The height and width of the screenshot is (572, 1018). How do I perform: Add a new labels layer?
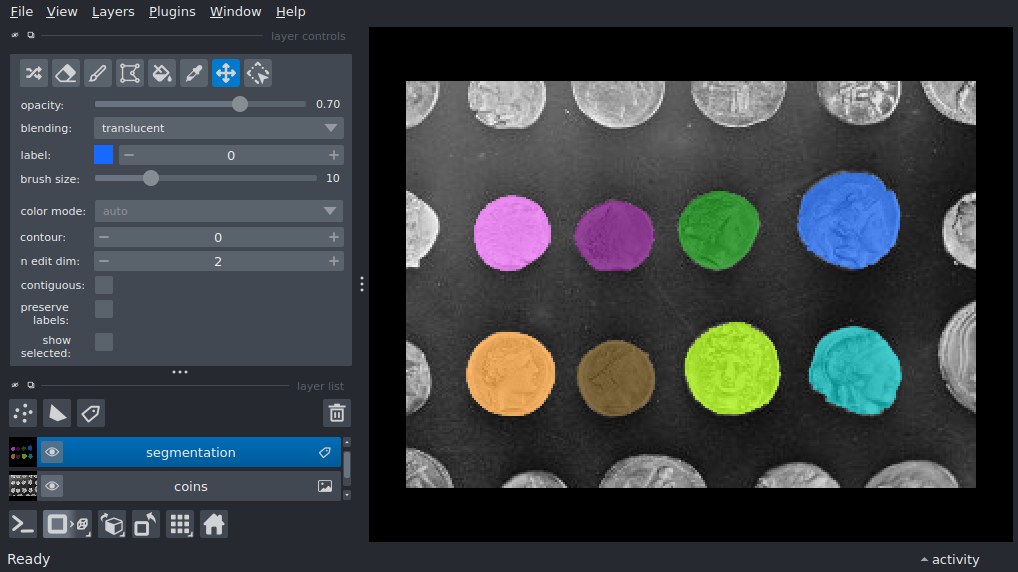coord(91,413)
